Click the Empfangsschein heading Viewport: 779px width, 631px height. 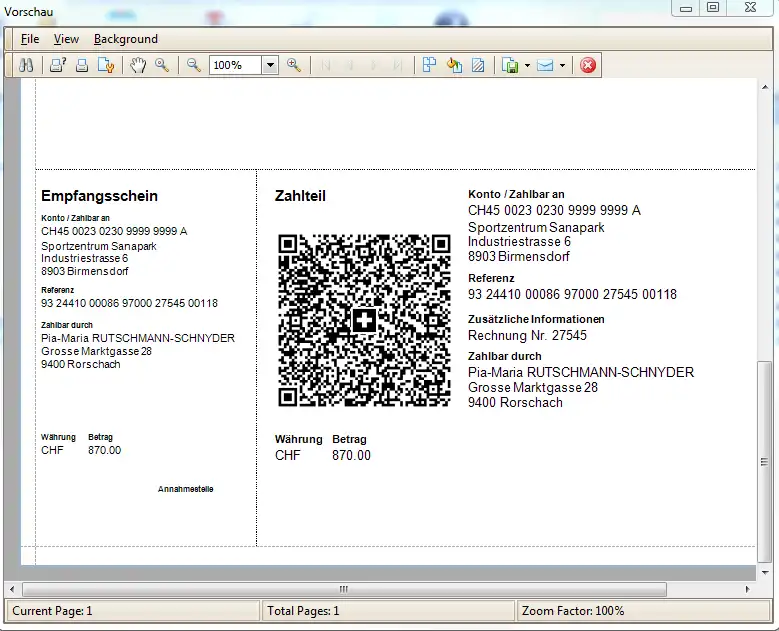coord(99,196)
